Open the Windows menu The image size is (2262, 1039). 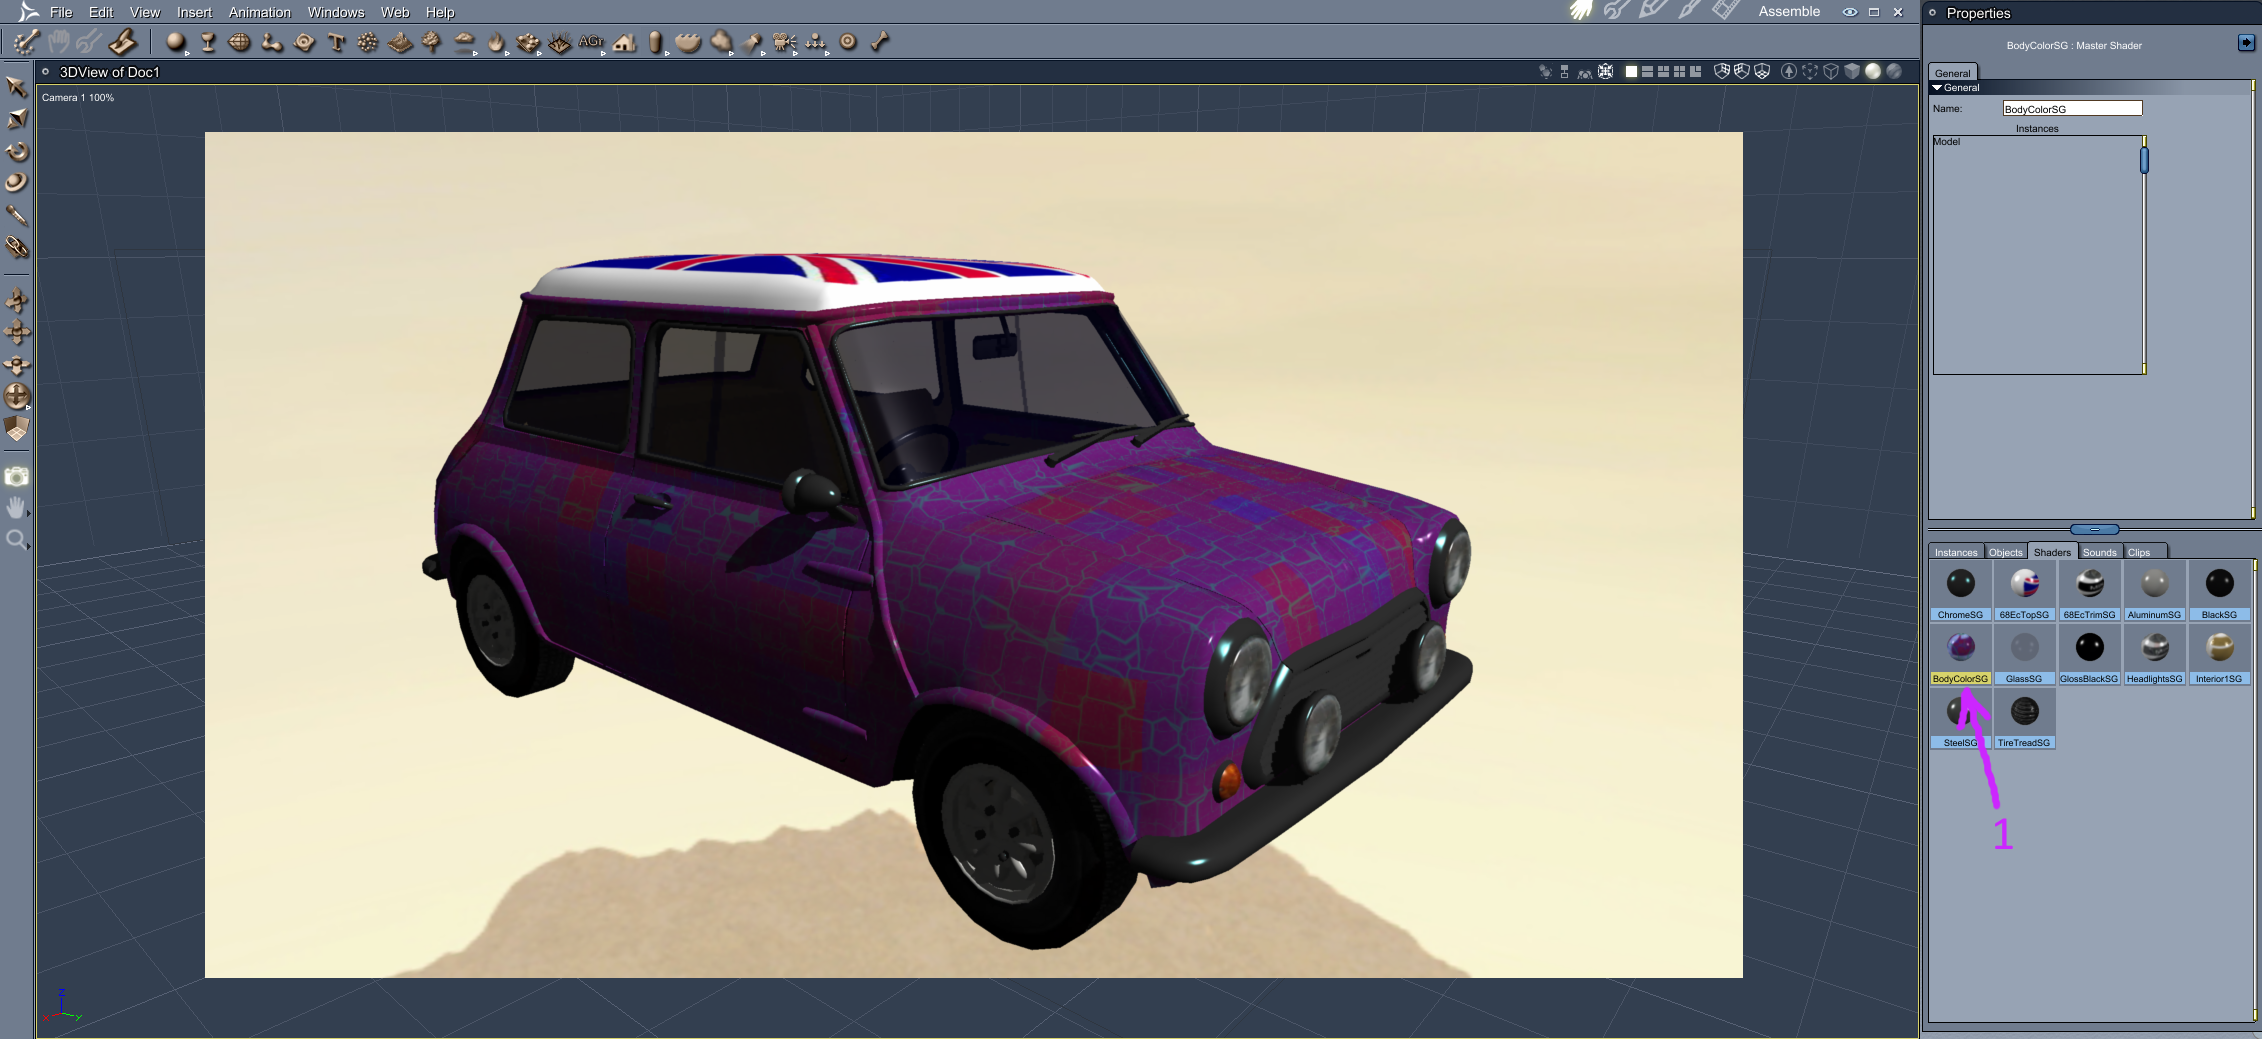pos(336,12)
